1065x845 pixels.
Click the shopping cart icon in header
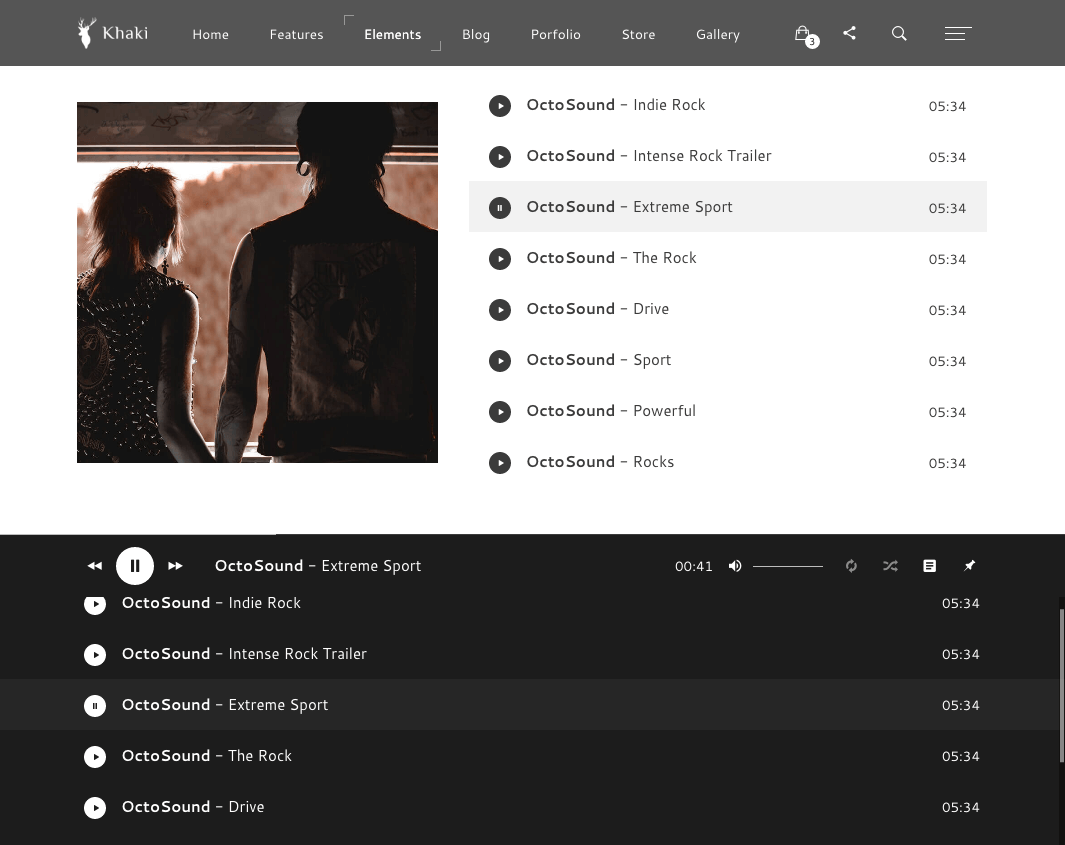803,34
